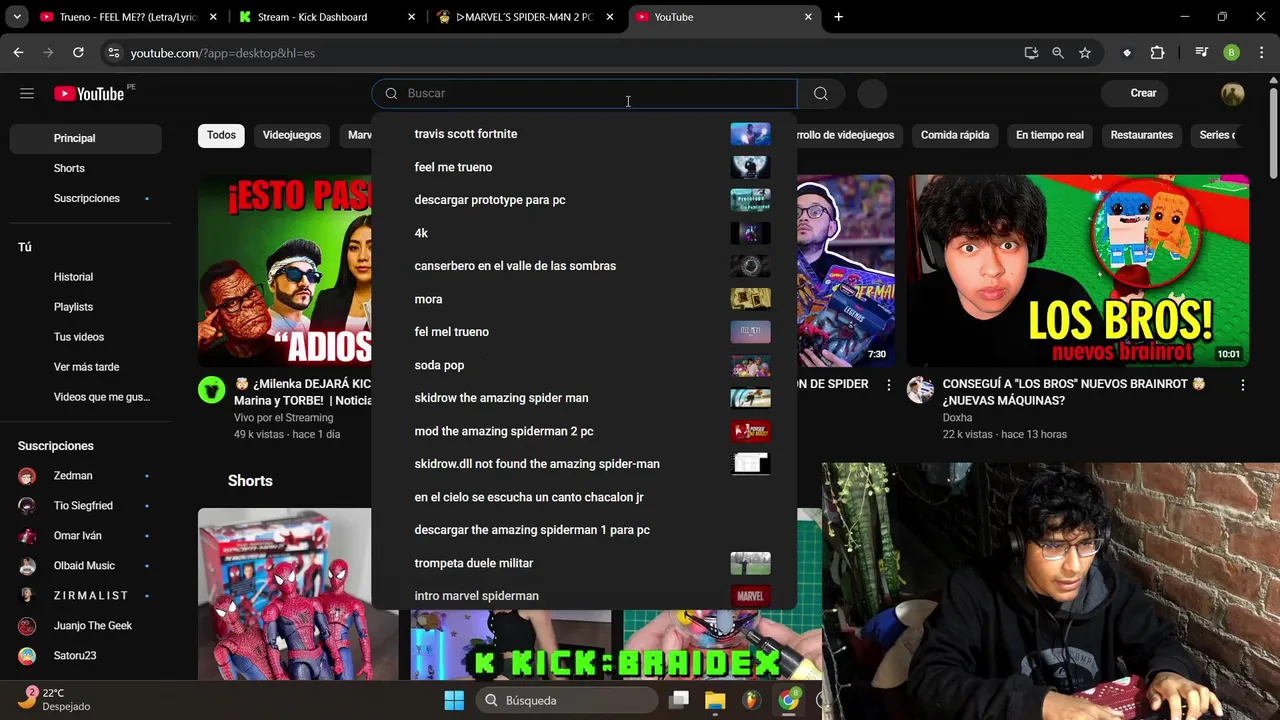Select suggestion 'descargar prototype para pc'
1280x720 pixels.
pyautogui.click(x=584, y=200)
